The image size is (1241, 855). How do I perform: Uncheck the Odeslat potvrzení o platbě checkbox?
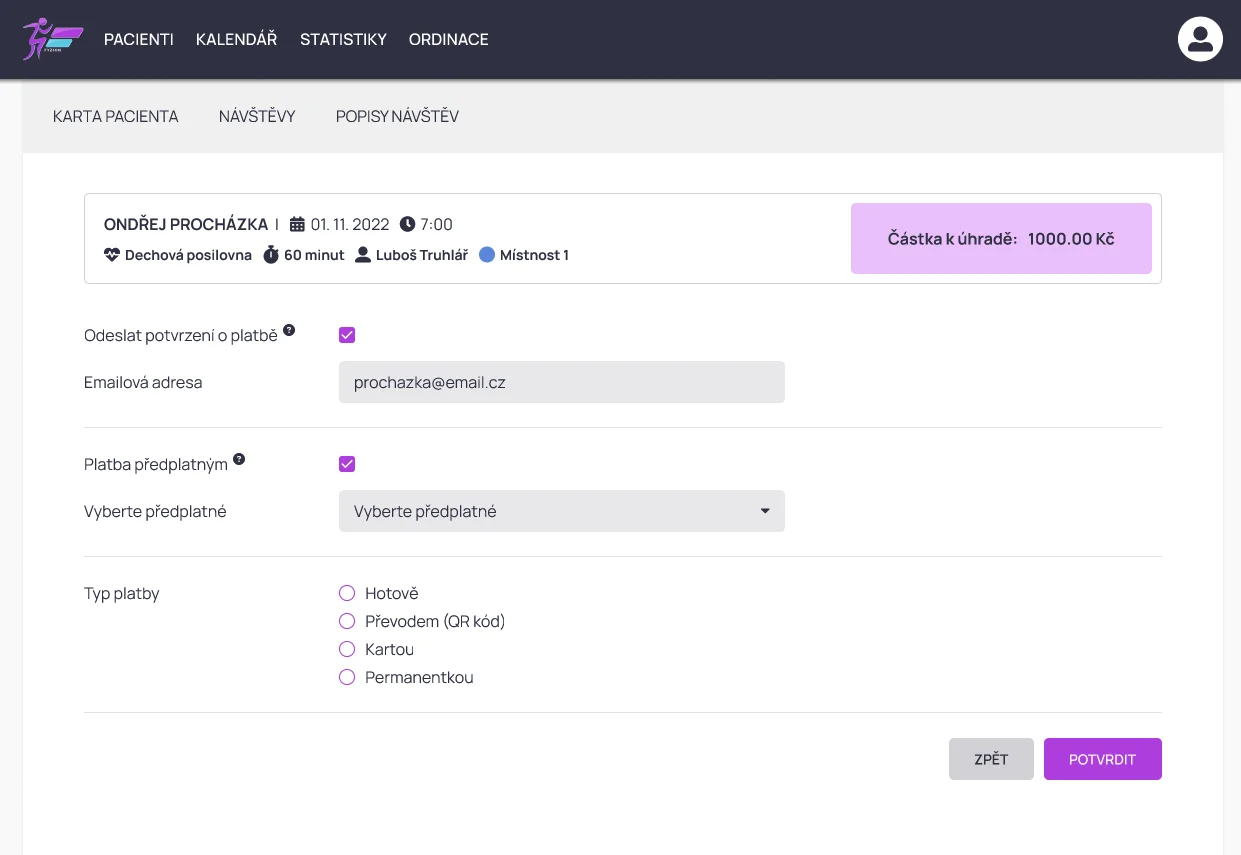347,335
